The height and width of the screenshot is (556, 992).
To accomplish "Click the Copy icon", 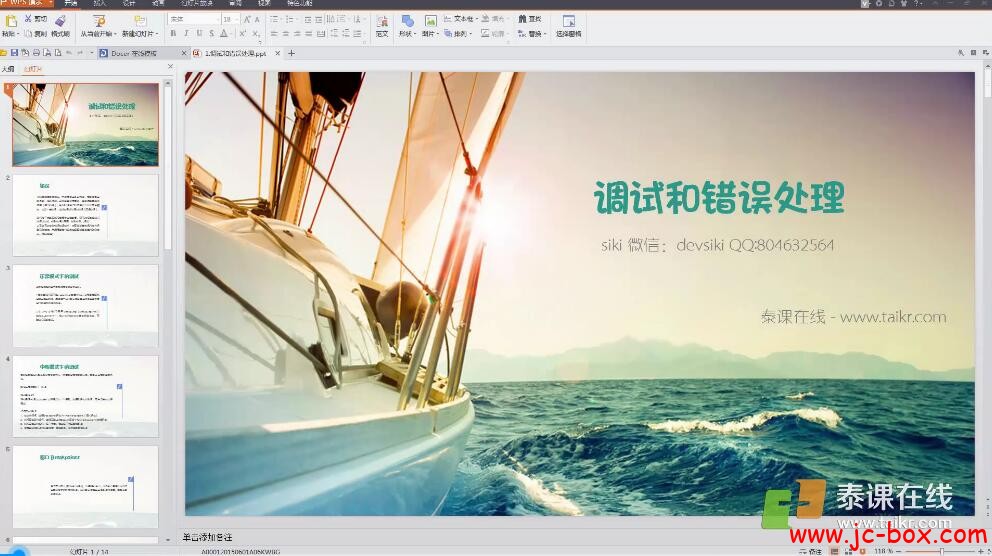I will pos(28,34).
